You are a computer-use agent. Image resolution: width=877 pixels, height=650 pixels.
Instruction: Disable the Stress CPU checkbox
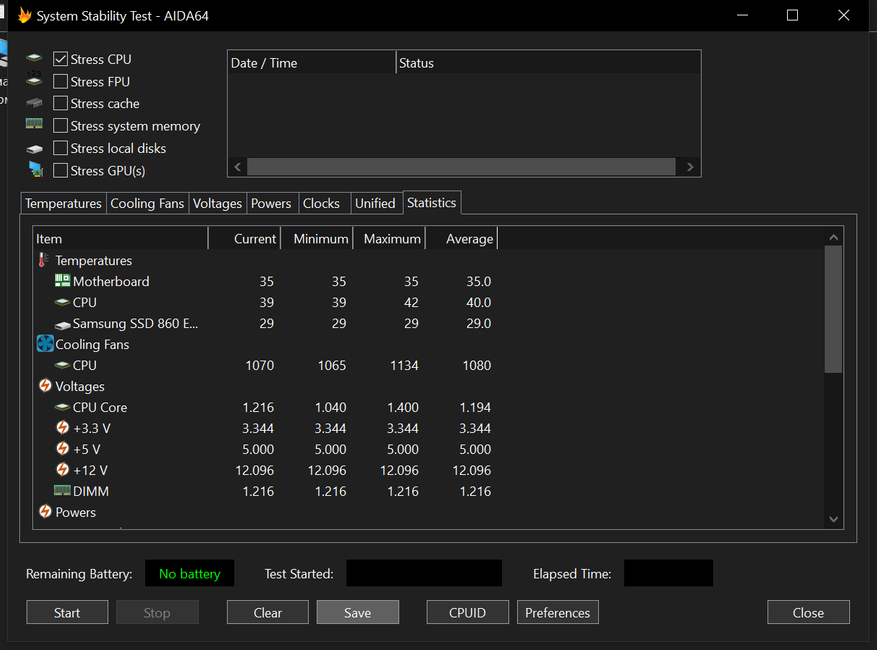[x=61, y=60]
